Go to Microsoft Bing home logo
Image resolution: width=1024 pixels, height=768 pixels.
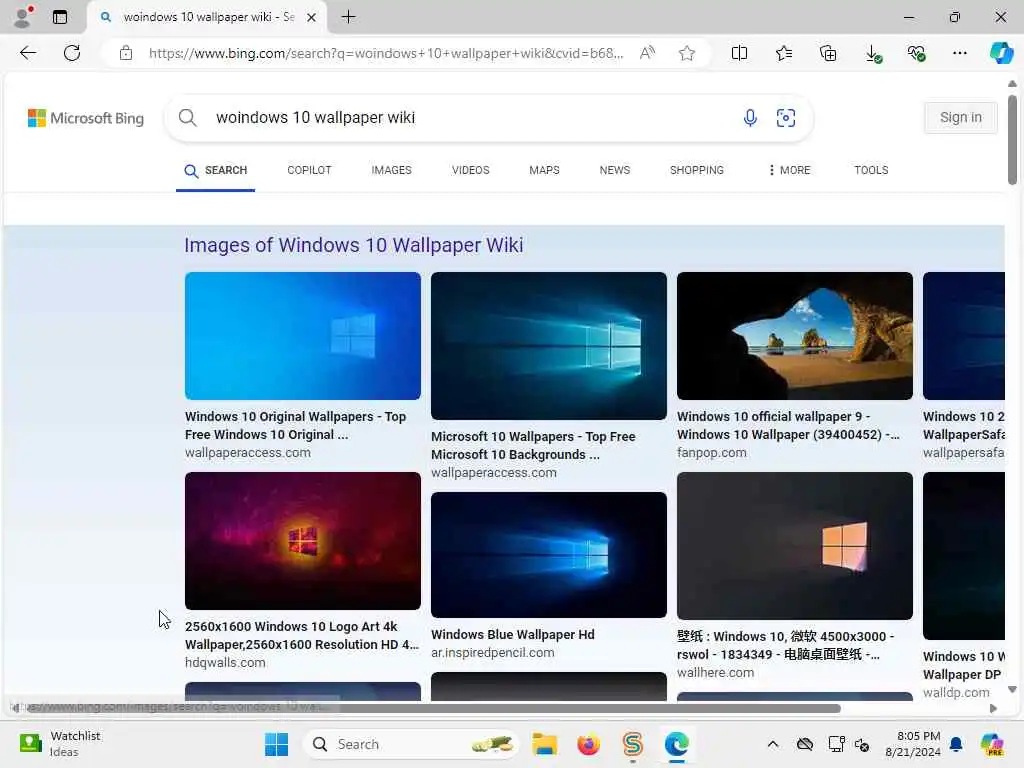[86, 118]
